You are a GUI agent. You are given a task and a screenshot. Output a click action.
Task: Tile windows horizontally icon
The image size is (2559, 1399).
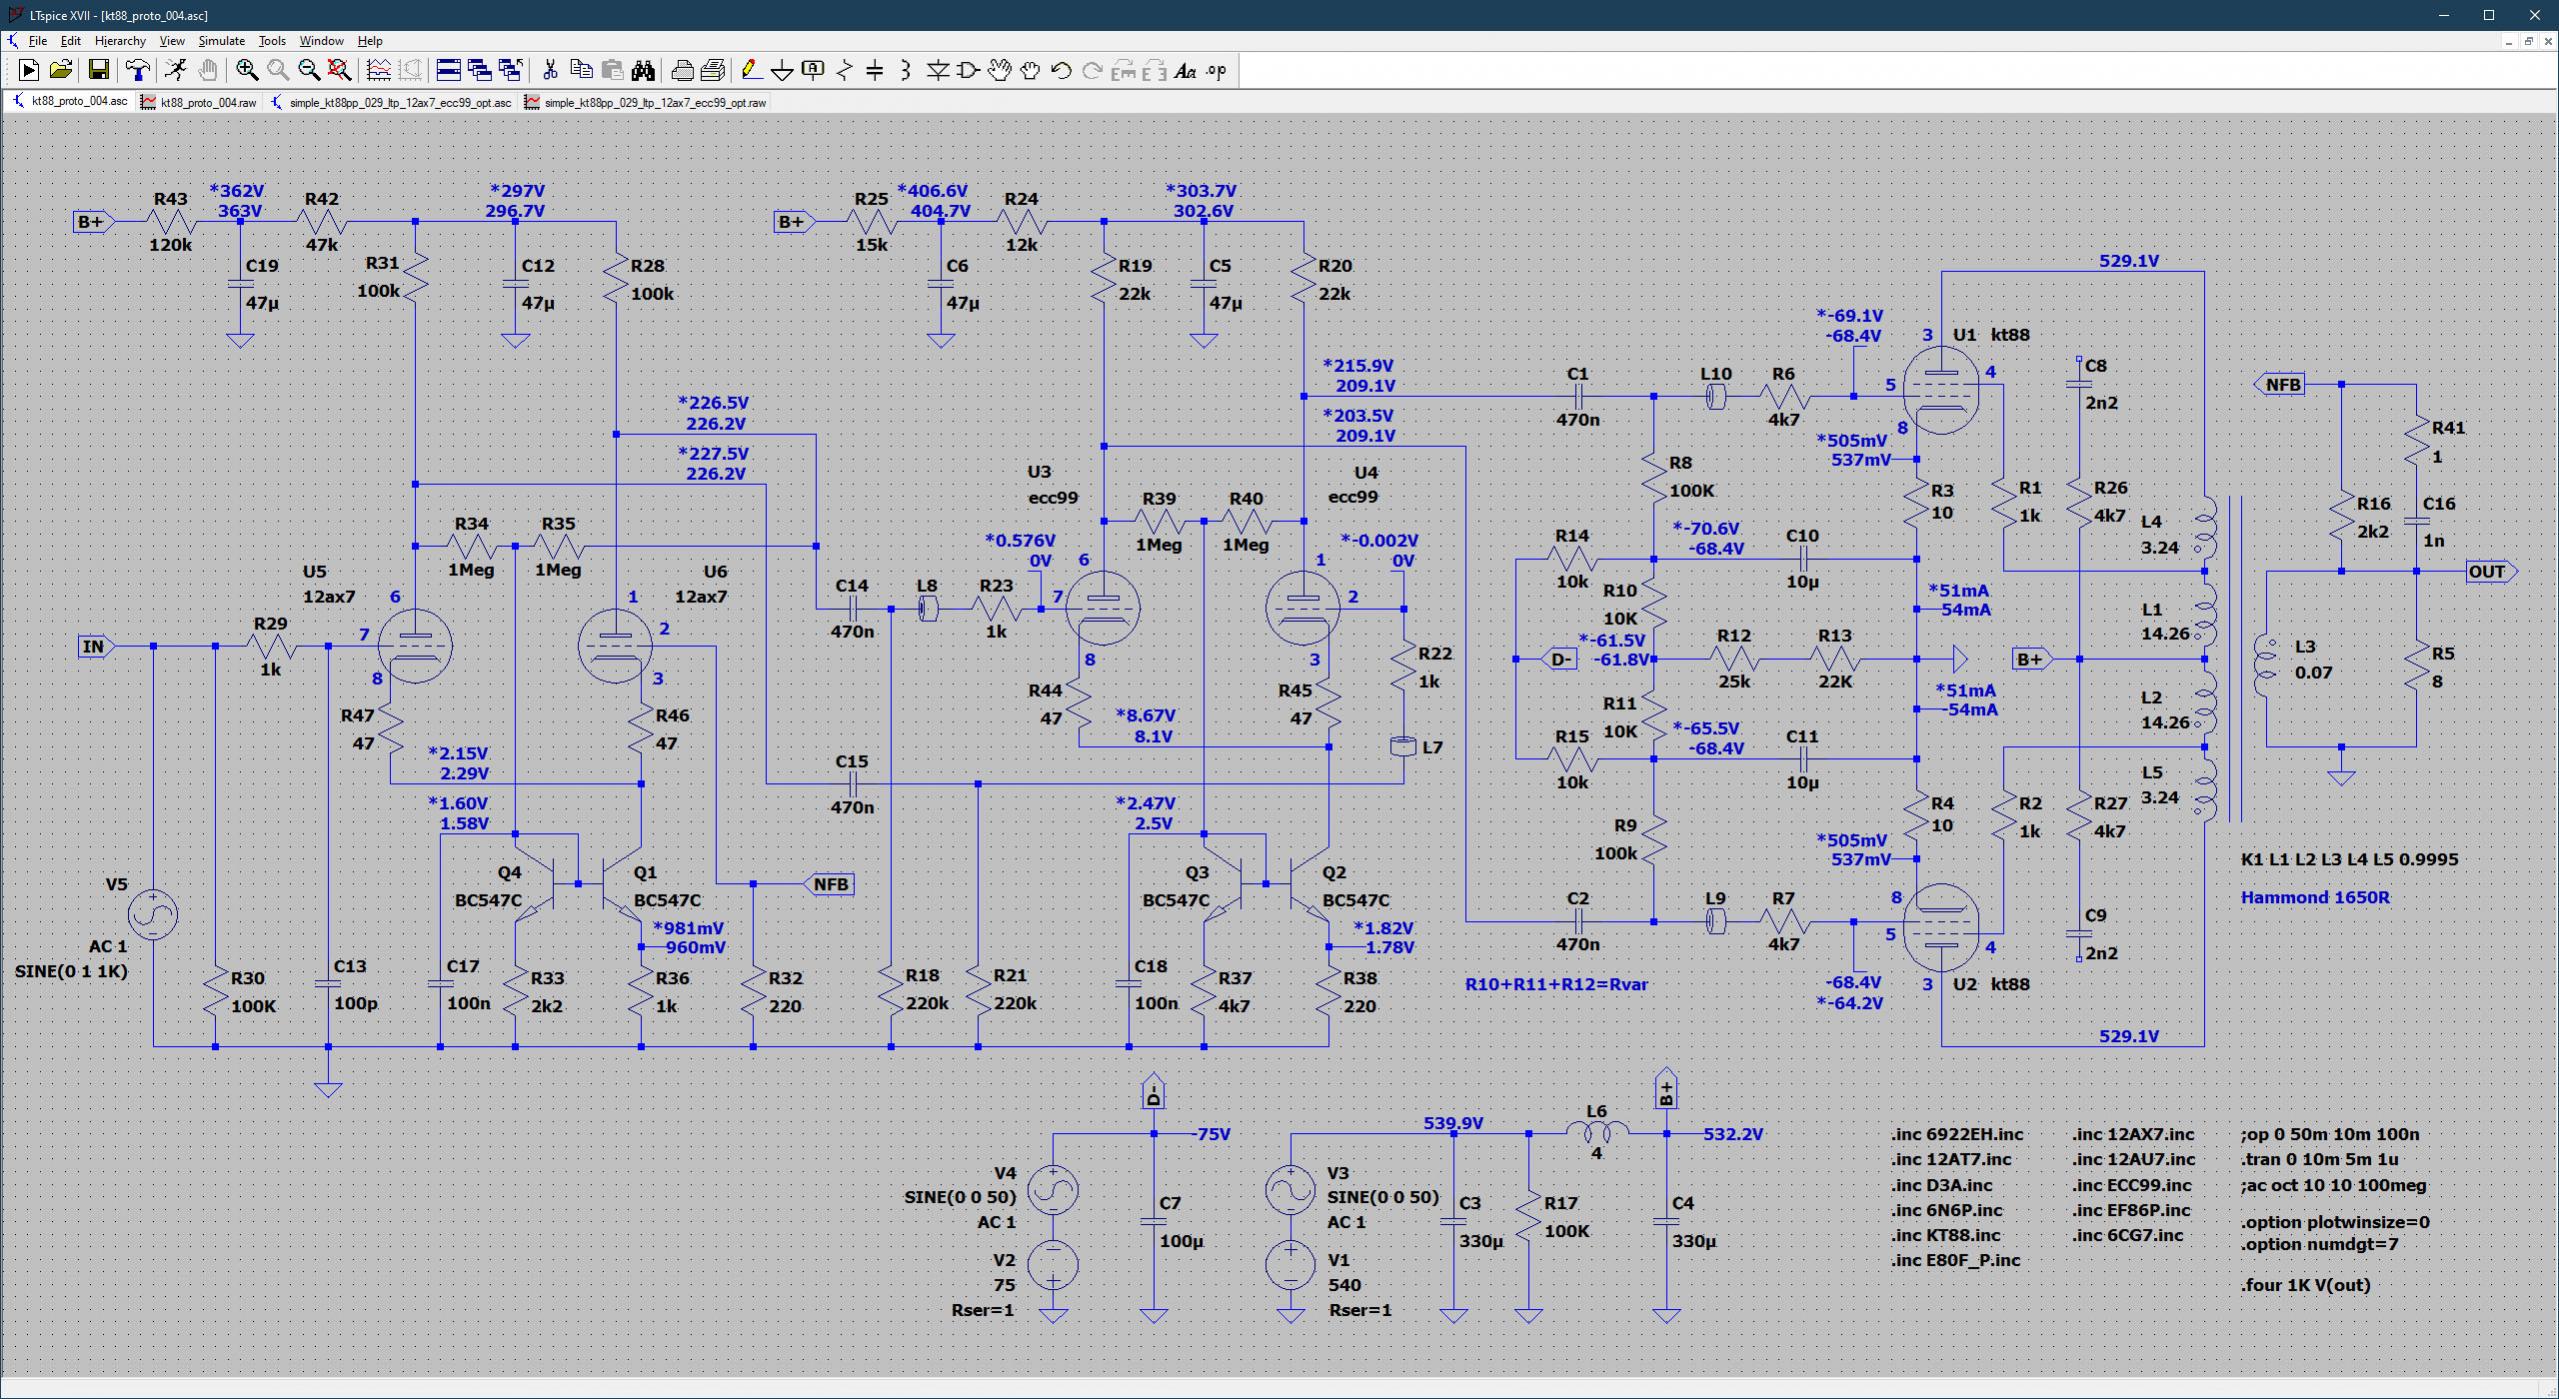(x=449, y=70)
